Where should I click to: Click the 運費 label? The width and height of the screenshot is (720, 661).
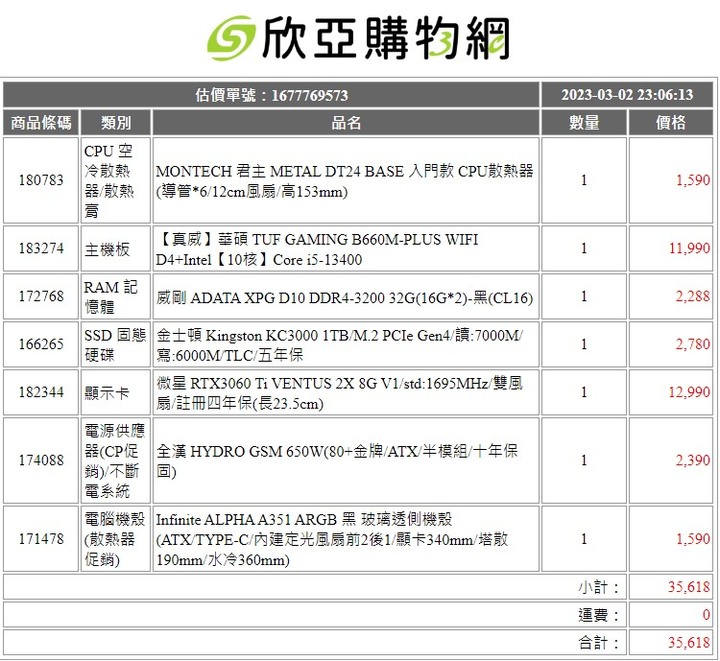click(598, 615)
